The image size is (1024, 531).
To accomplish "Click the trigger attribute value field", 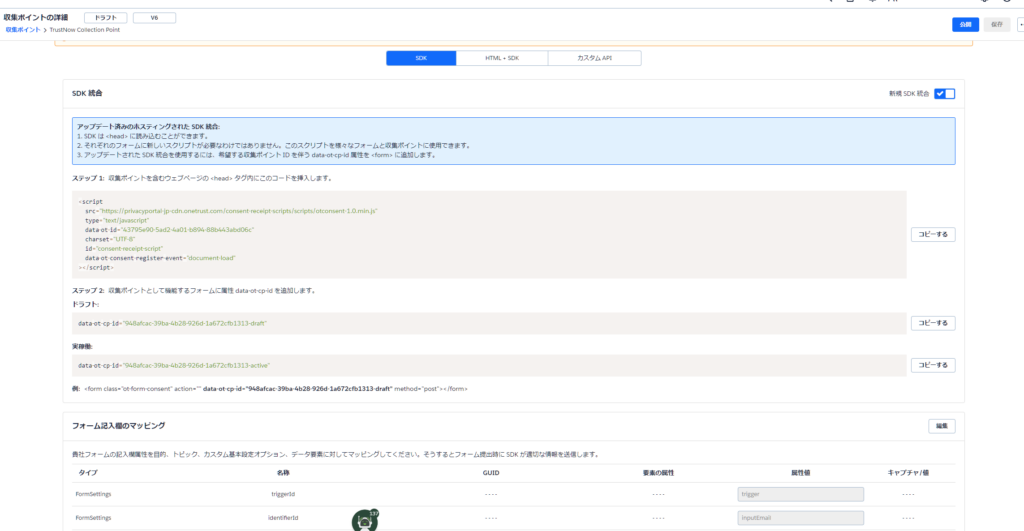I will tap(800, 494).
